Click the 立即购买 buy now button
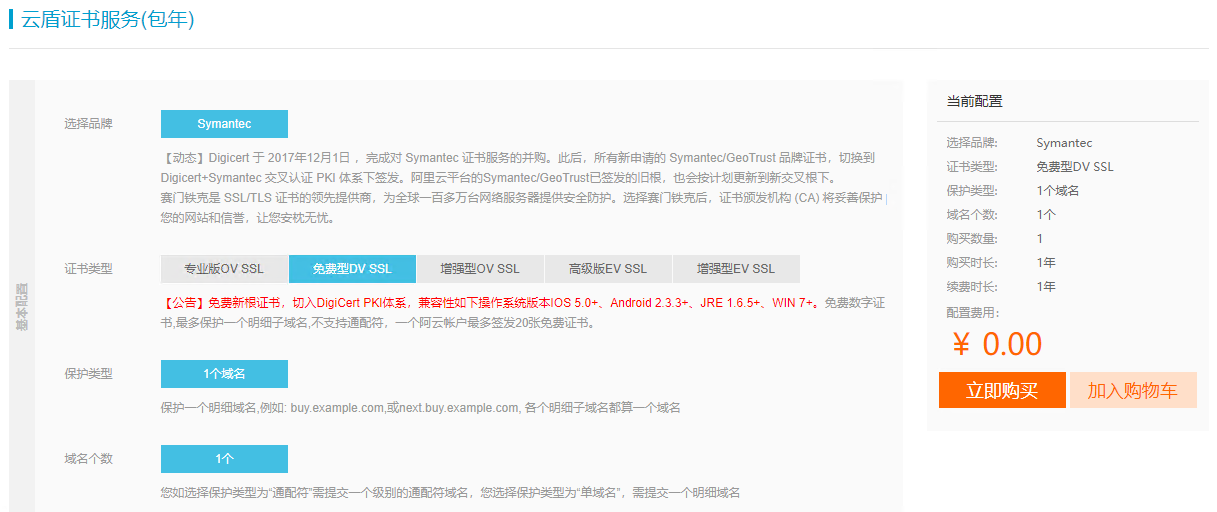This screenshot has width=1217, height=512. pos(1002,390)
